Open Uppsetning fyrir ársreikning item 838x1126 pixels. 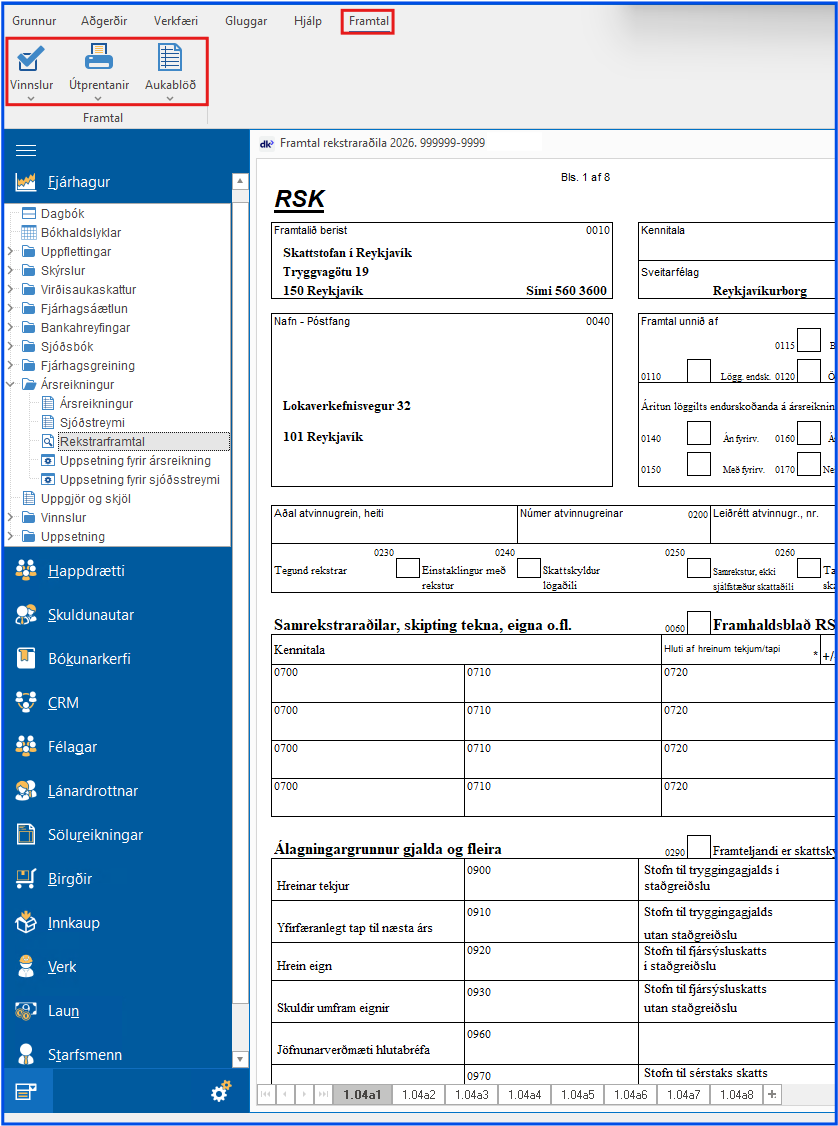tap(135, 461)
